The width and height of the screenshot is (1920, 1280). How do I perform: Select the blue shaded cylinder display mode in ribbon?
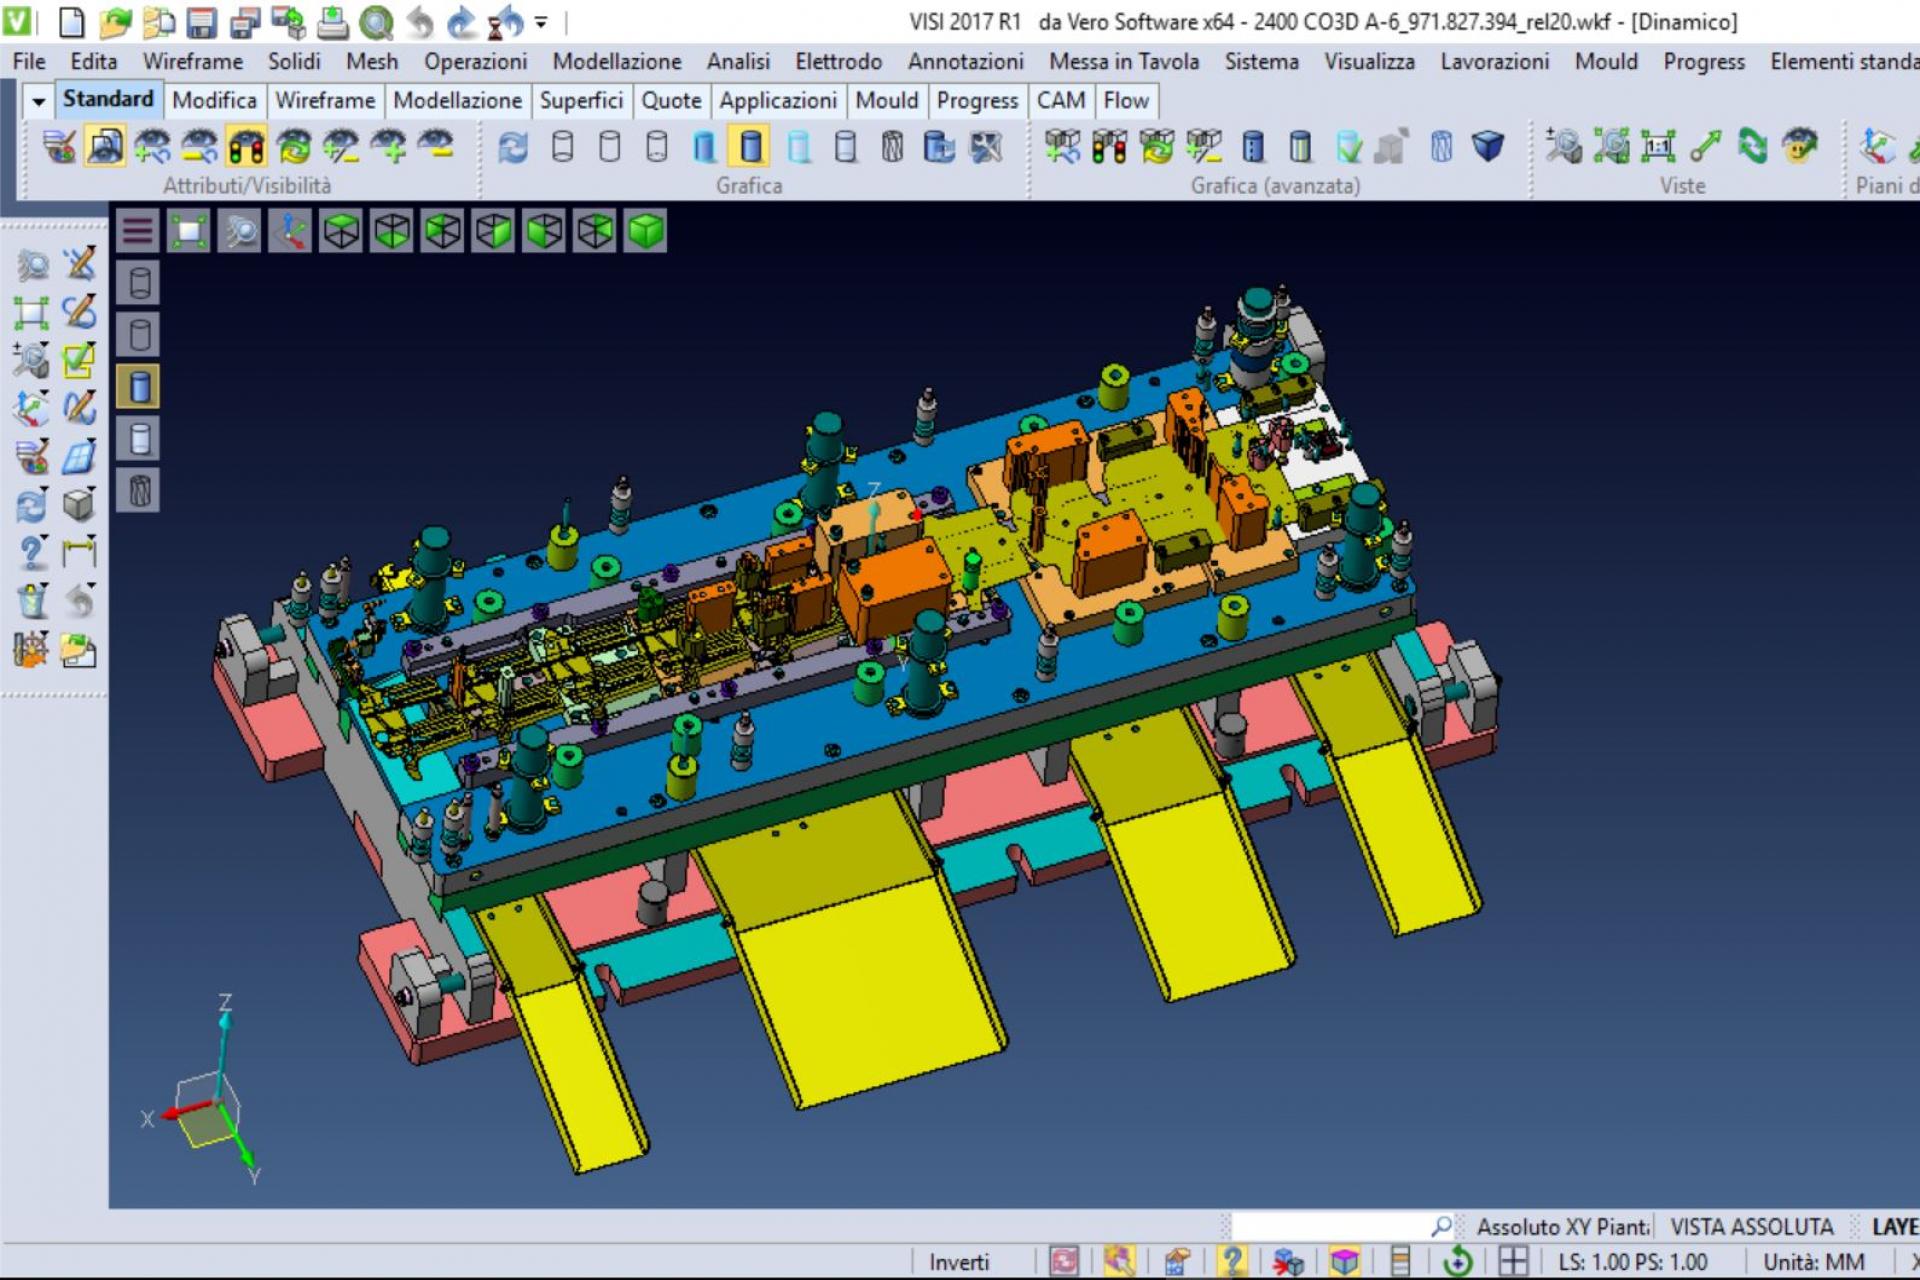704,147
